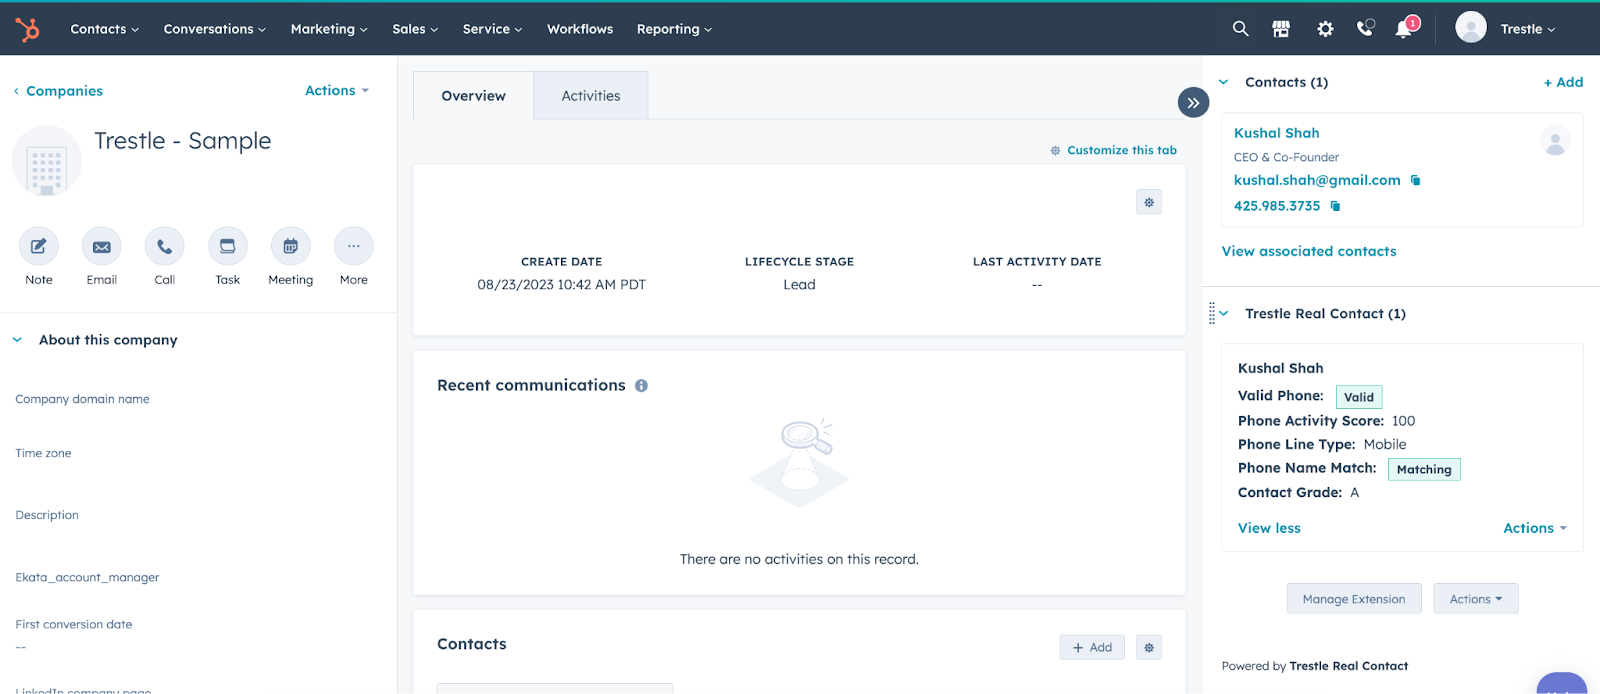Copy Kushal Shah's email address
1600x694 pixels.
pyautogui.click(x=1415, y=181)
